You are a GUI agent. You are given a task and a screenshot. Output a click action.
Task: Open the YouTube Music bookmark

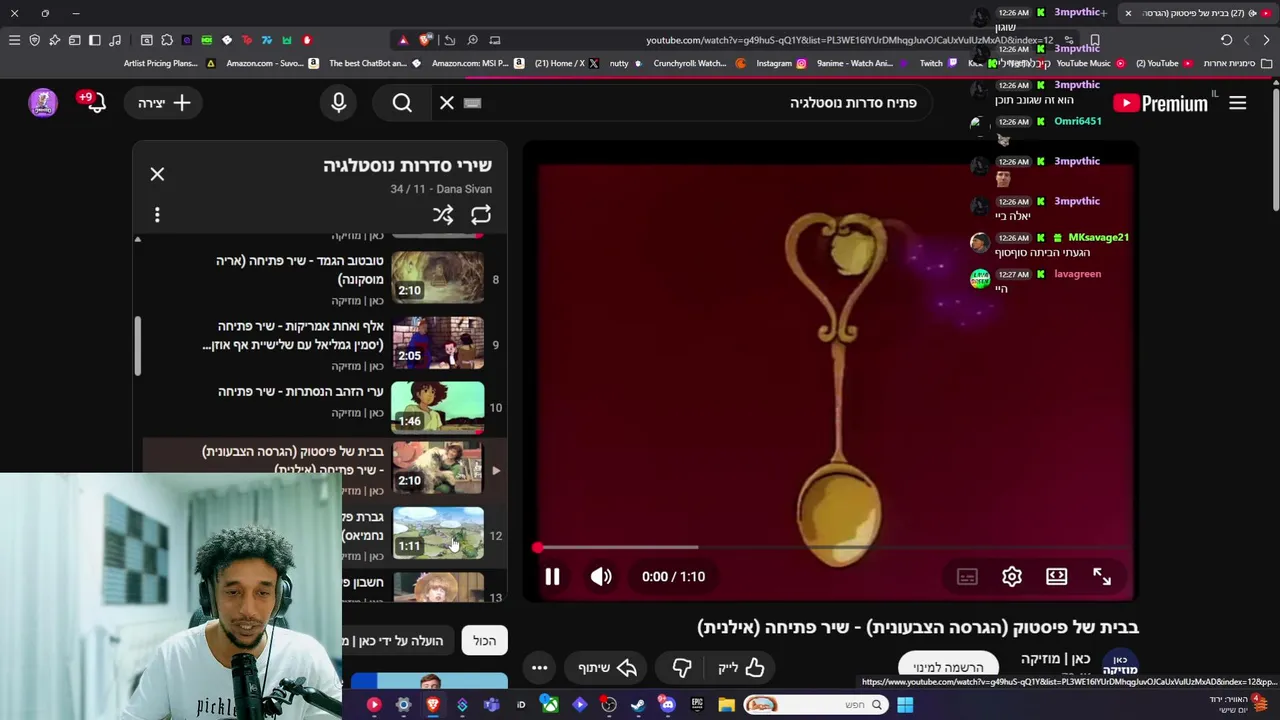(1090, 63)
